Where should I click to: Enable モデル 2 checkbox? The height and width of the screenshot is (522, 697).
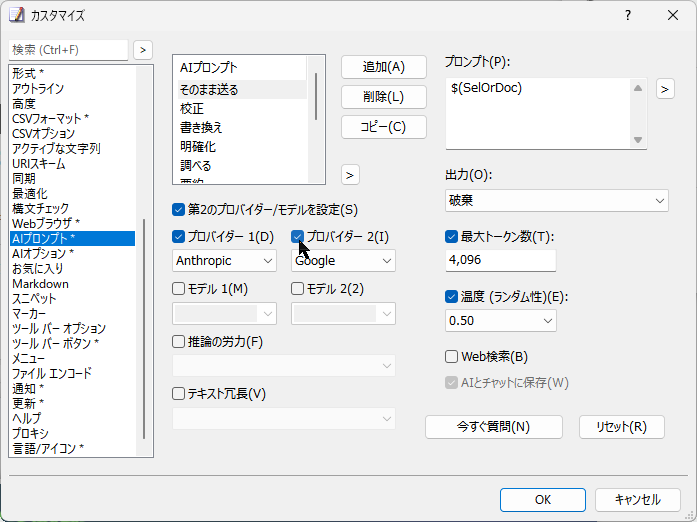click(297, 289)
